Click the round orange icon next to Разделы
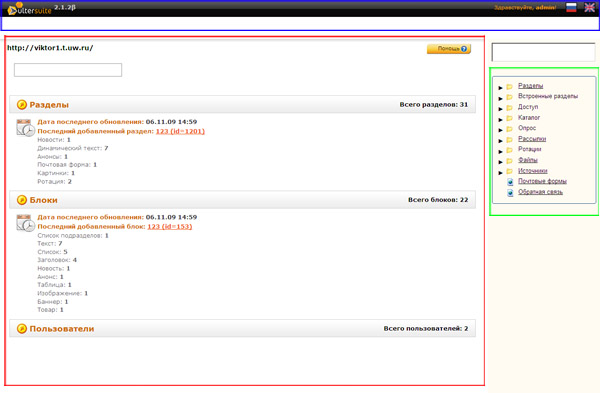 [22, 104]
